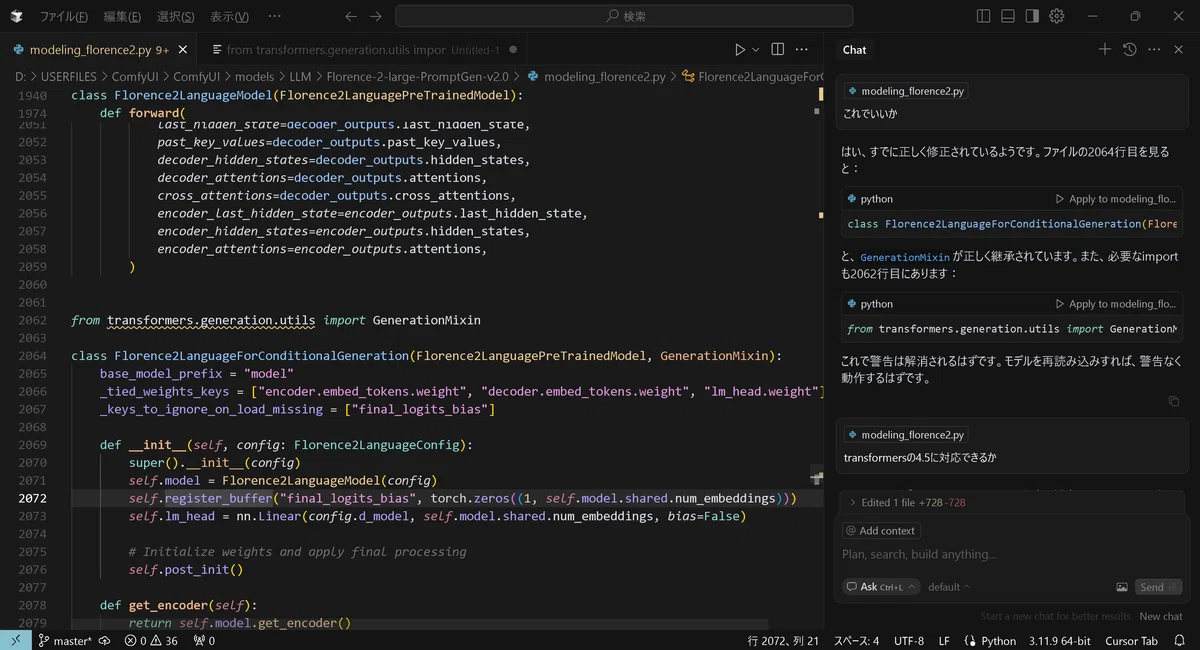Image resolution: width=1200 pixels, height=650 pixels.
Task: Click the Add context button
Action: click(881, 531)
